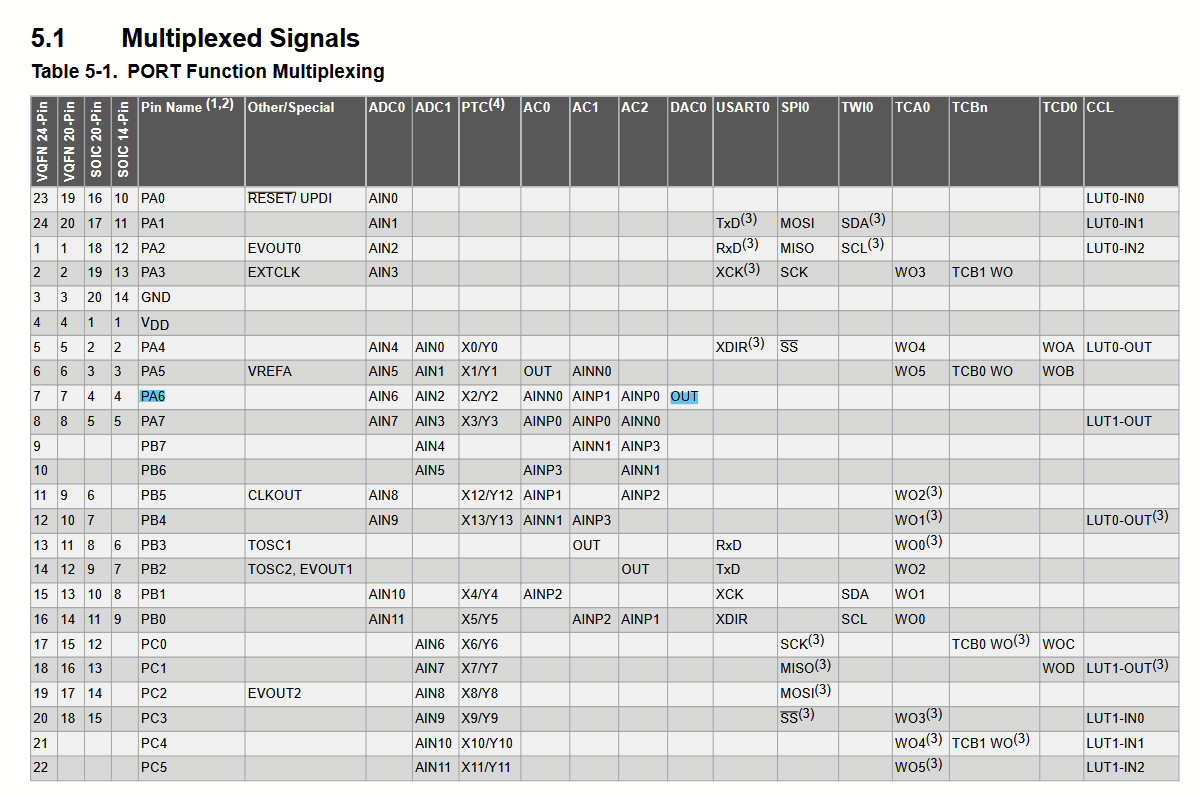Click the highlighted PA6 pin name cell

click(x=152, y=397)
